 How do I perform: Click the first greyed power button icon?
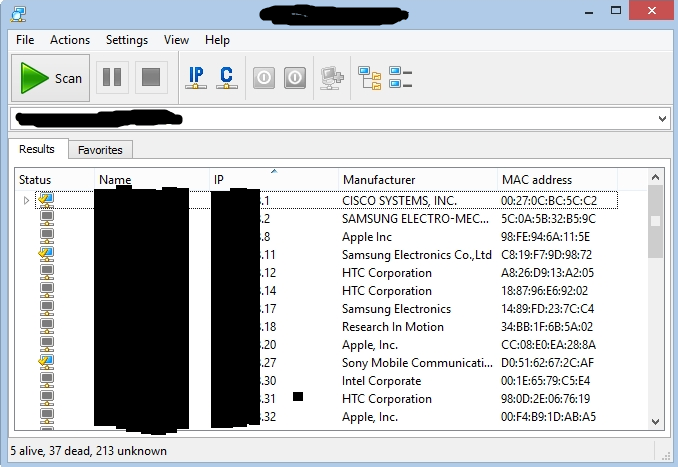pos(264,78)
